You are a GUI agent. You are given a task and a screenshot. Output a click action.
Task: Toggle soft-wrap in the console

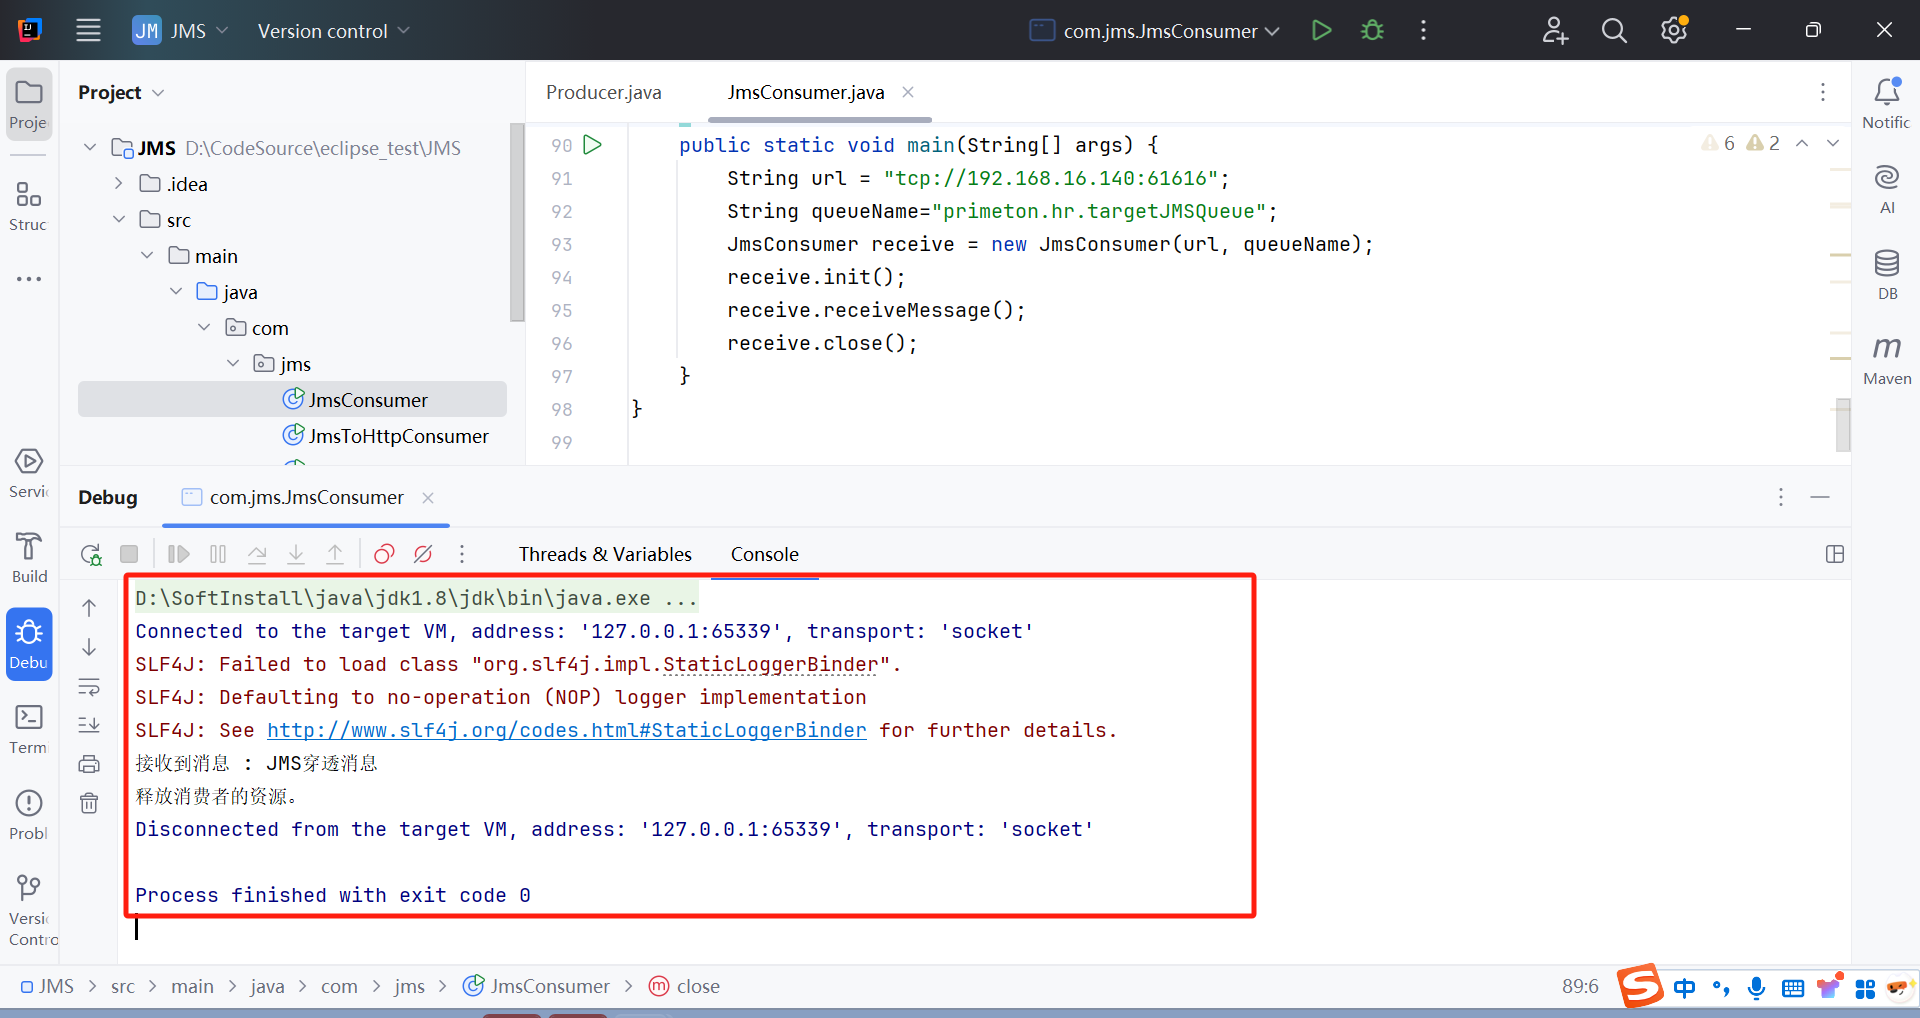[x=89, y=687]
